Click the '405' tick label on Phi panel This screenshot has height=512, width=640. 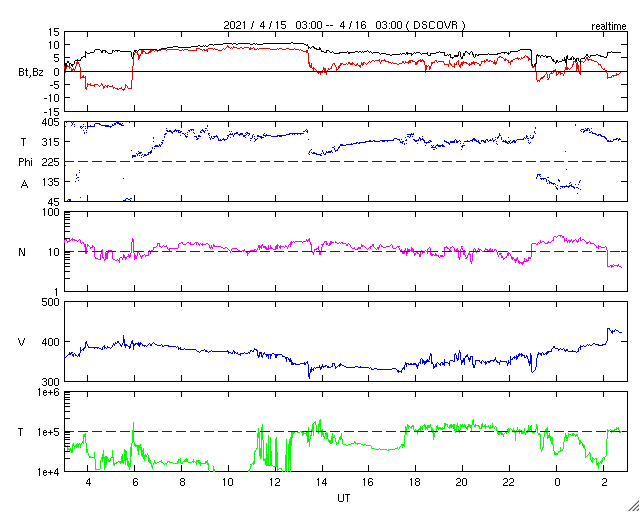51,122
